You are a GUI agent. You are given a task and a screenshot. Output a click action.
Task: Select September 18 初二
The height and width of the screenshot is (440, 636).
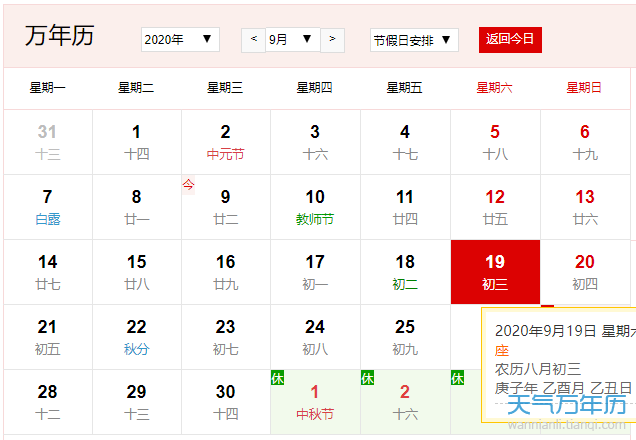click(x=405, y=272)
